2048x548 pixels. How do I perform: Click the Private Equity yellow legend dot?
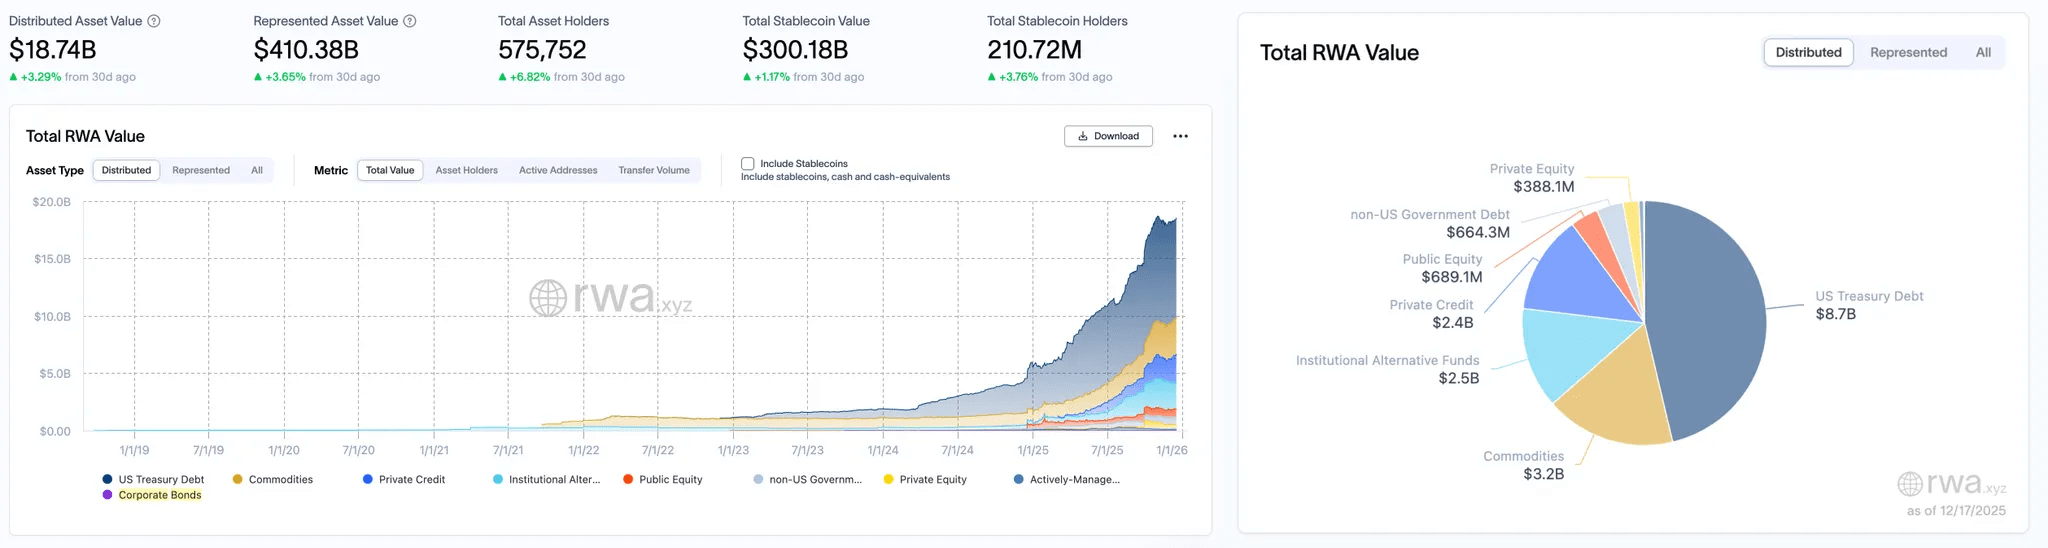pos(889,480)
